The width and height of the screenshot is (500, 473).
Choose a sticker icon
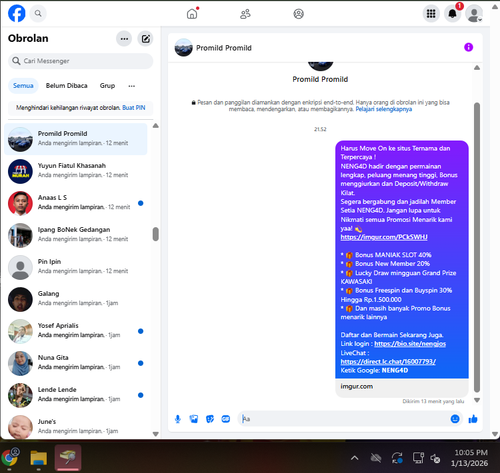(210, 419)
